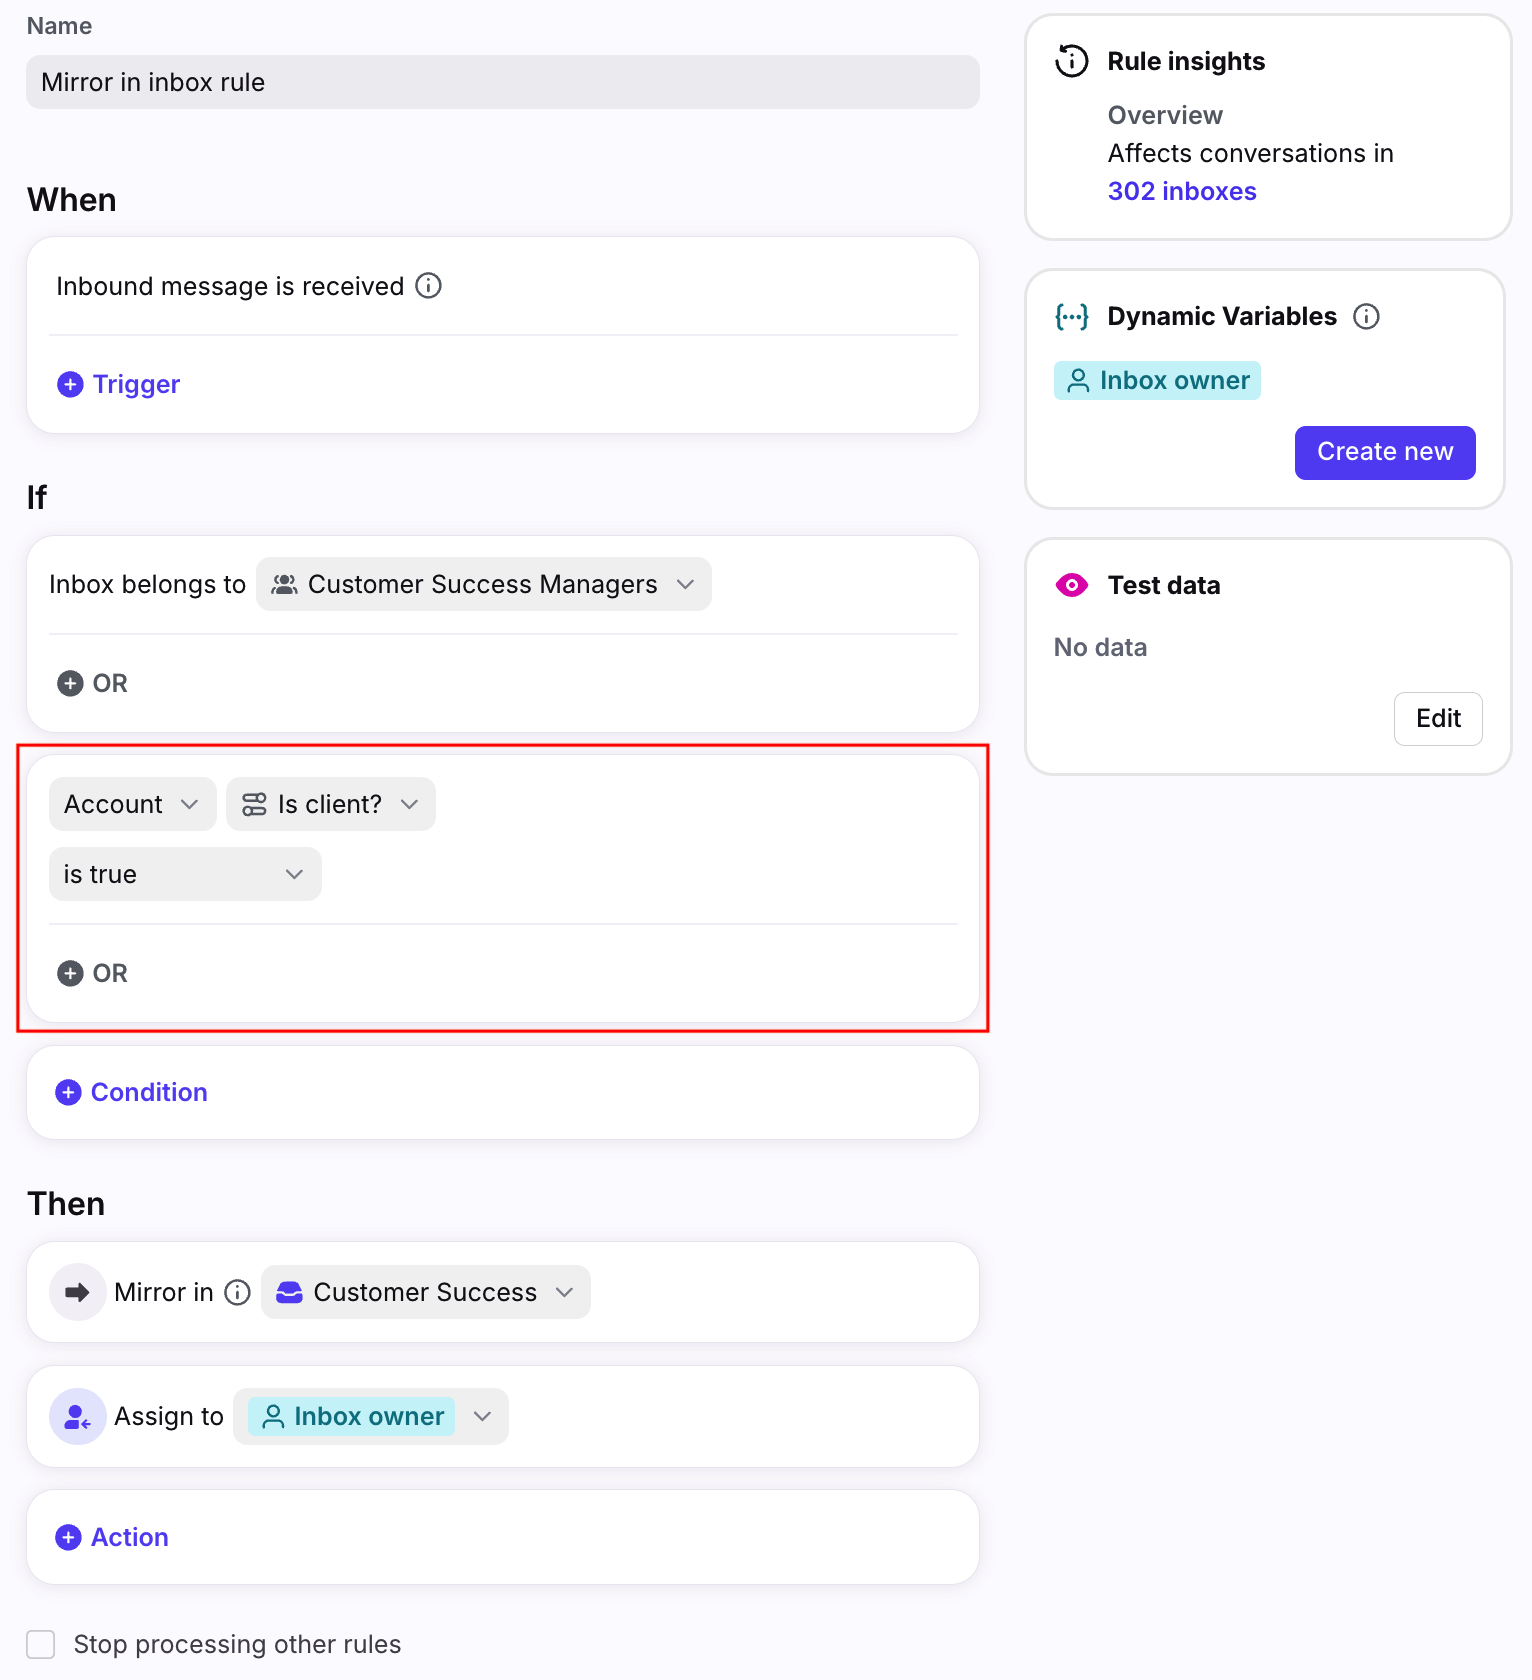This screenshot has width=1532, height=1680.
Task: Change the is true operator dropdown
Action: [185, 875]
